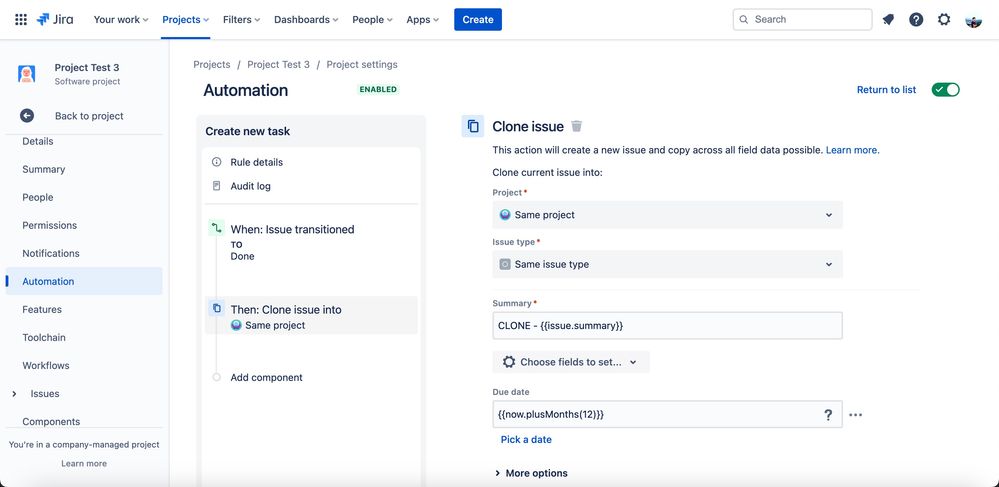Toggle the rule enabled switch
This screenshot has height=487, width=999.
[x=945, y=90]
